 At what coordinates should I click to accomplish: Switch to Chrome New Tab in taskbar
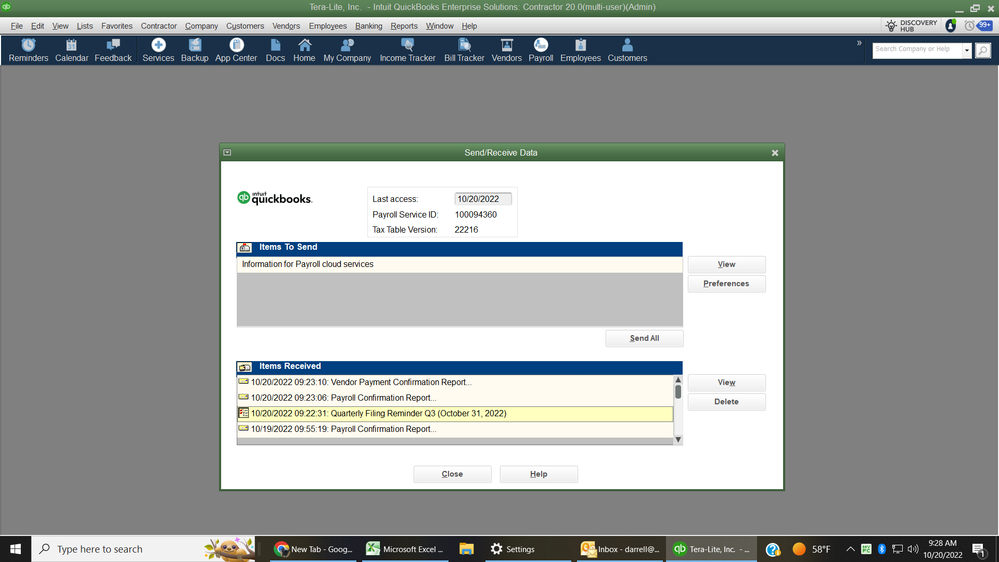pyautogui.click(x=313, y=549)
